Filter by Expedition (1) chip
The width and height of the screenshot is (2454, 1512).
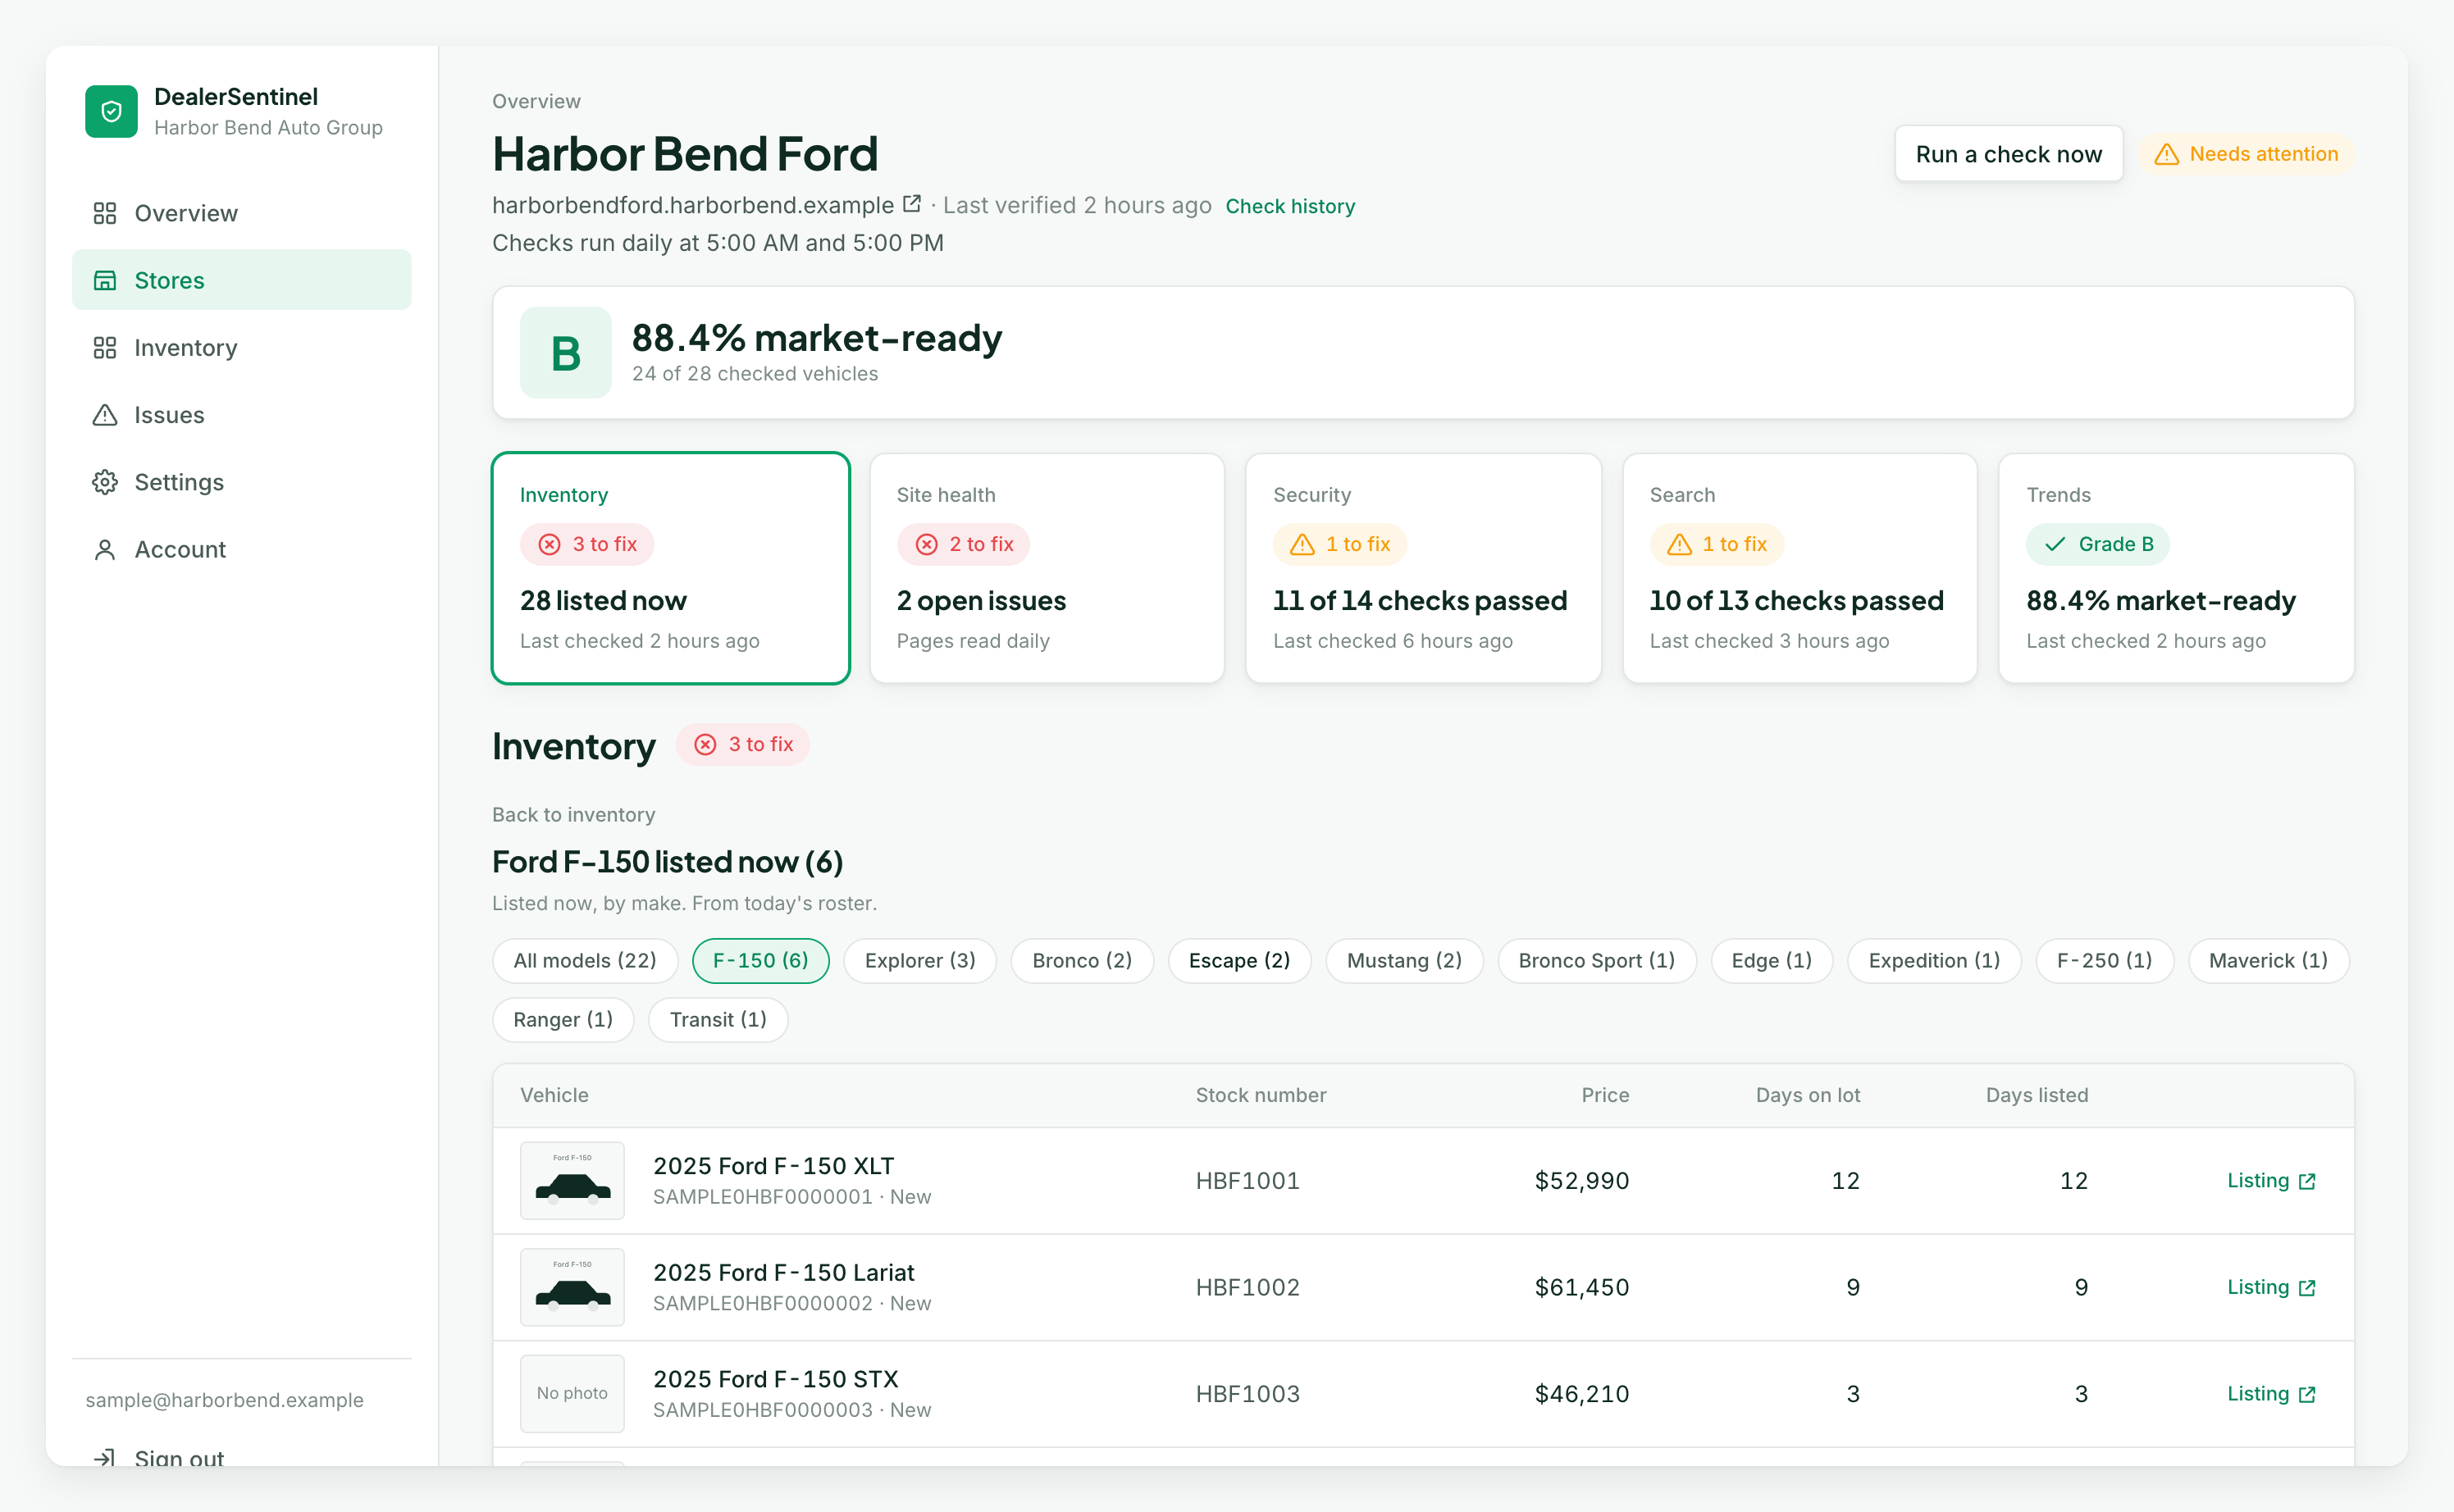point(1934,961)
